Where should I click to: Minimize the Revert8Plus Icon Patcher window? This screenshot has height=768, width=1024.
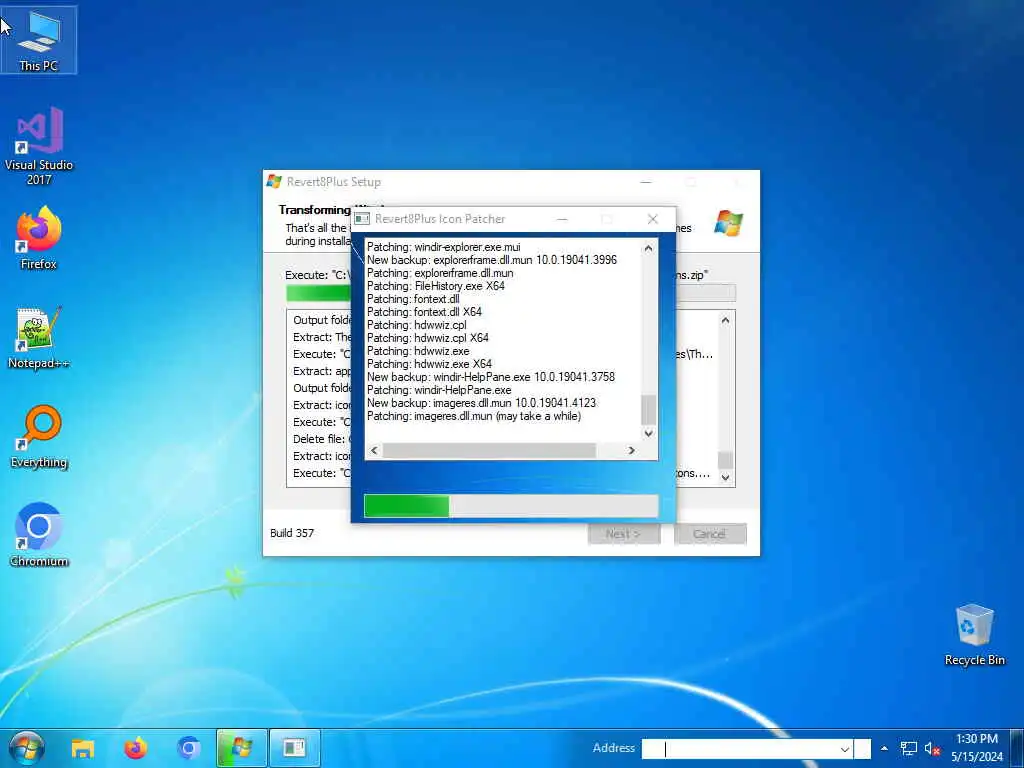click(x=562, y=219)
